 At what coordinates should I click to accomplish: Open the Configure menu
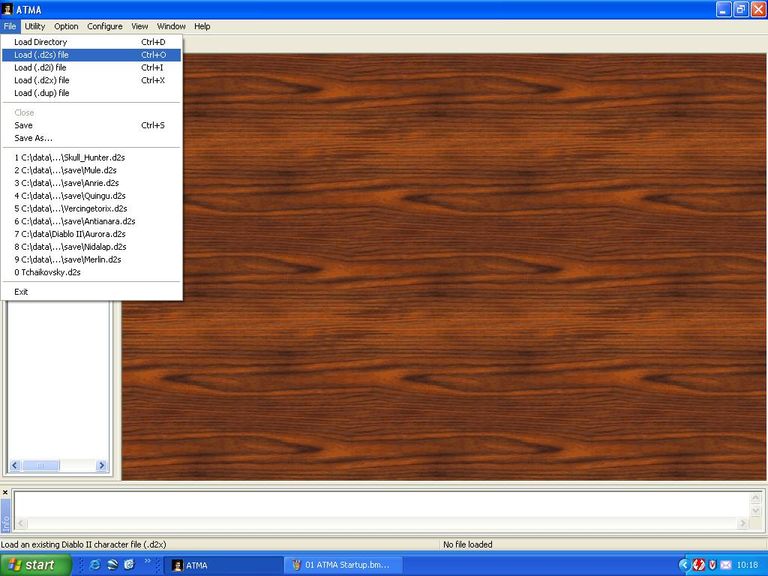click(x=105, y=26)
